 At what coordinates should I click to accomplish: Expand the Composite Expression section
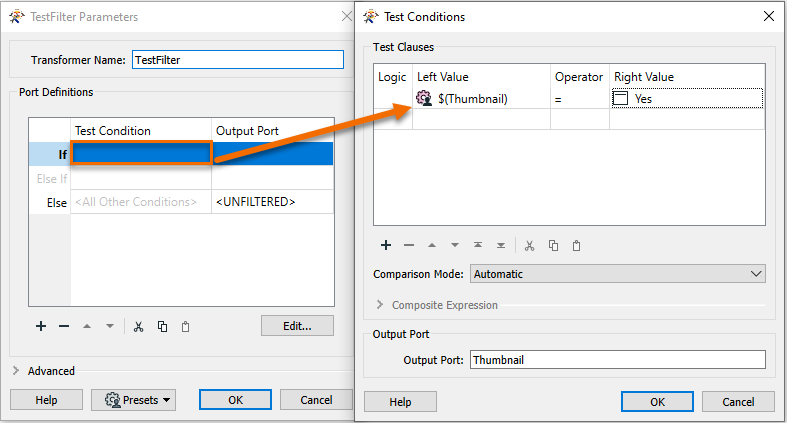pyautogui.click(x=380, y=305)
